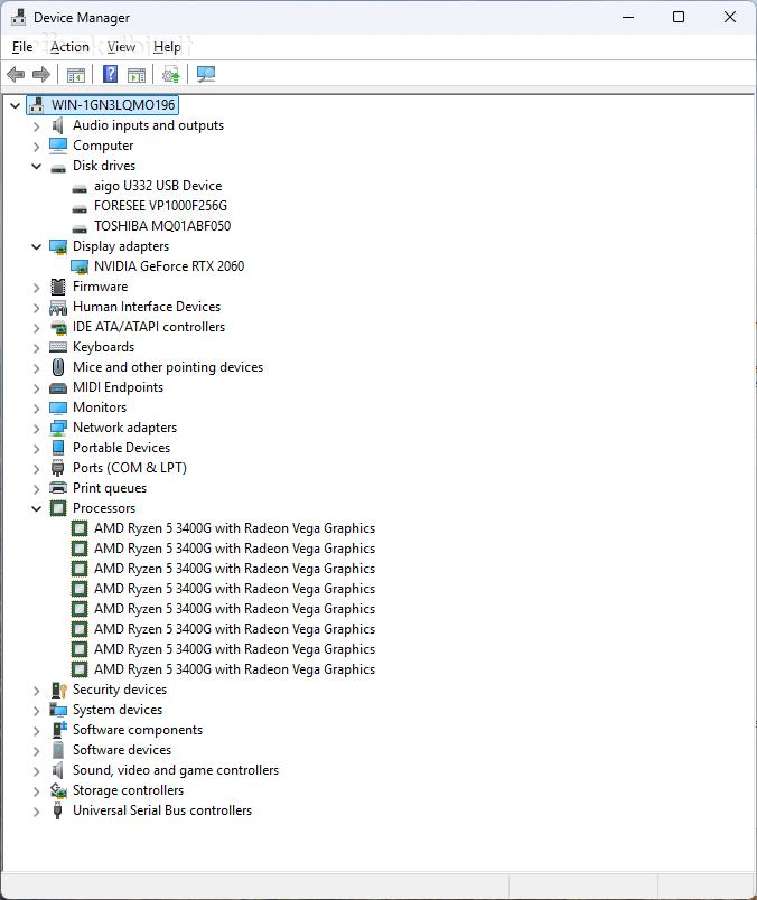Select the WIN-1GN3LQM0196 computer name
This screenshot has height=900, width=757.
[x=113, y=105]
